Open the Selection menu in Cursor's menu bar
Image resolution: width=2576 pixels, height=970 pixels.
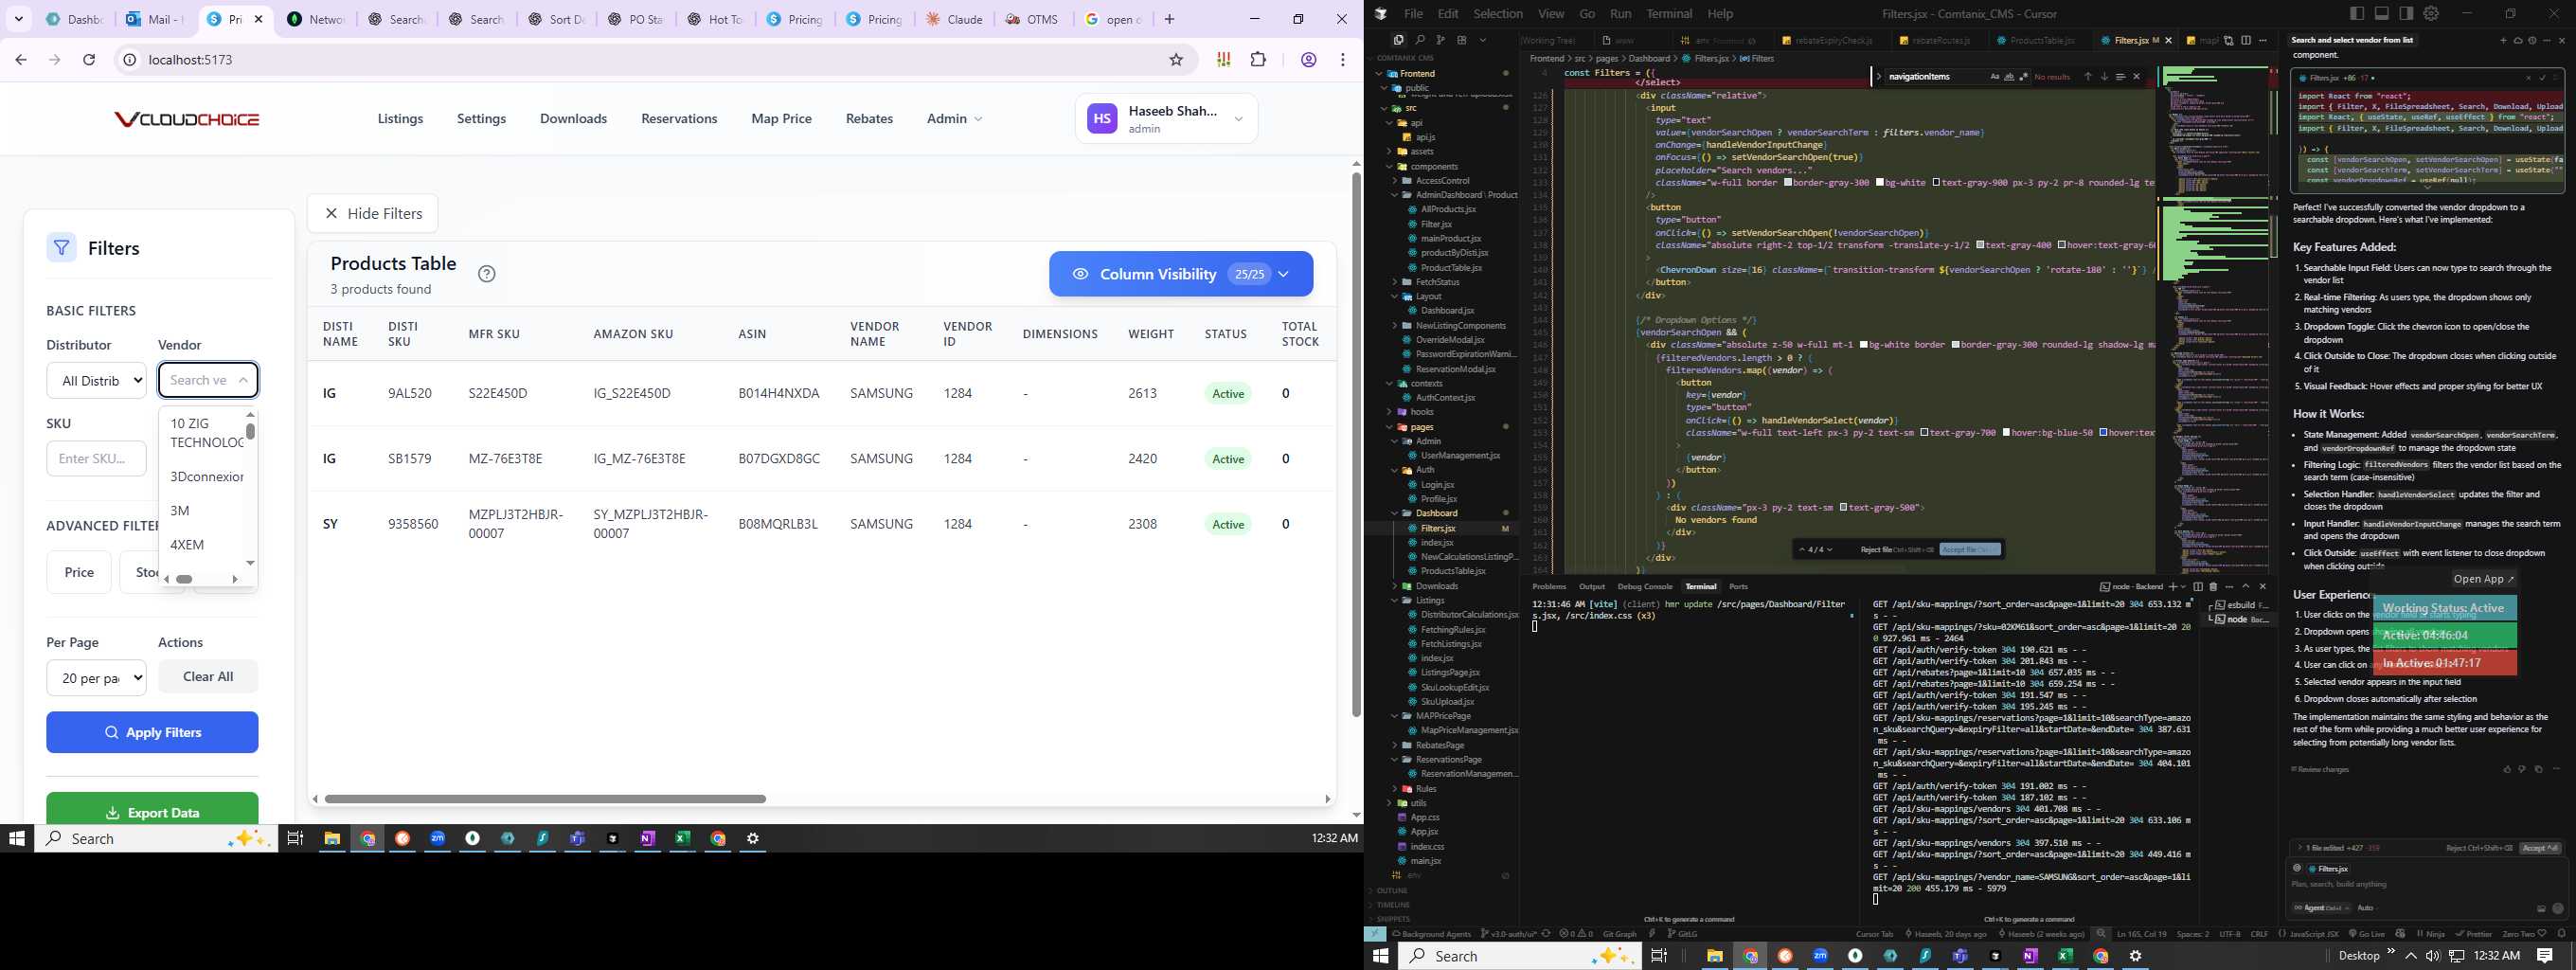tap(1498, 14)
